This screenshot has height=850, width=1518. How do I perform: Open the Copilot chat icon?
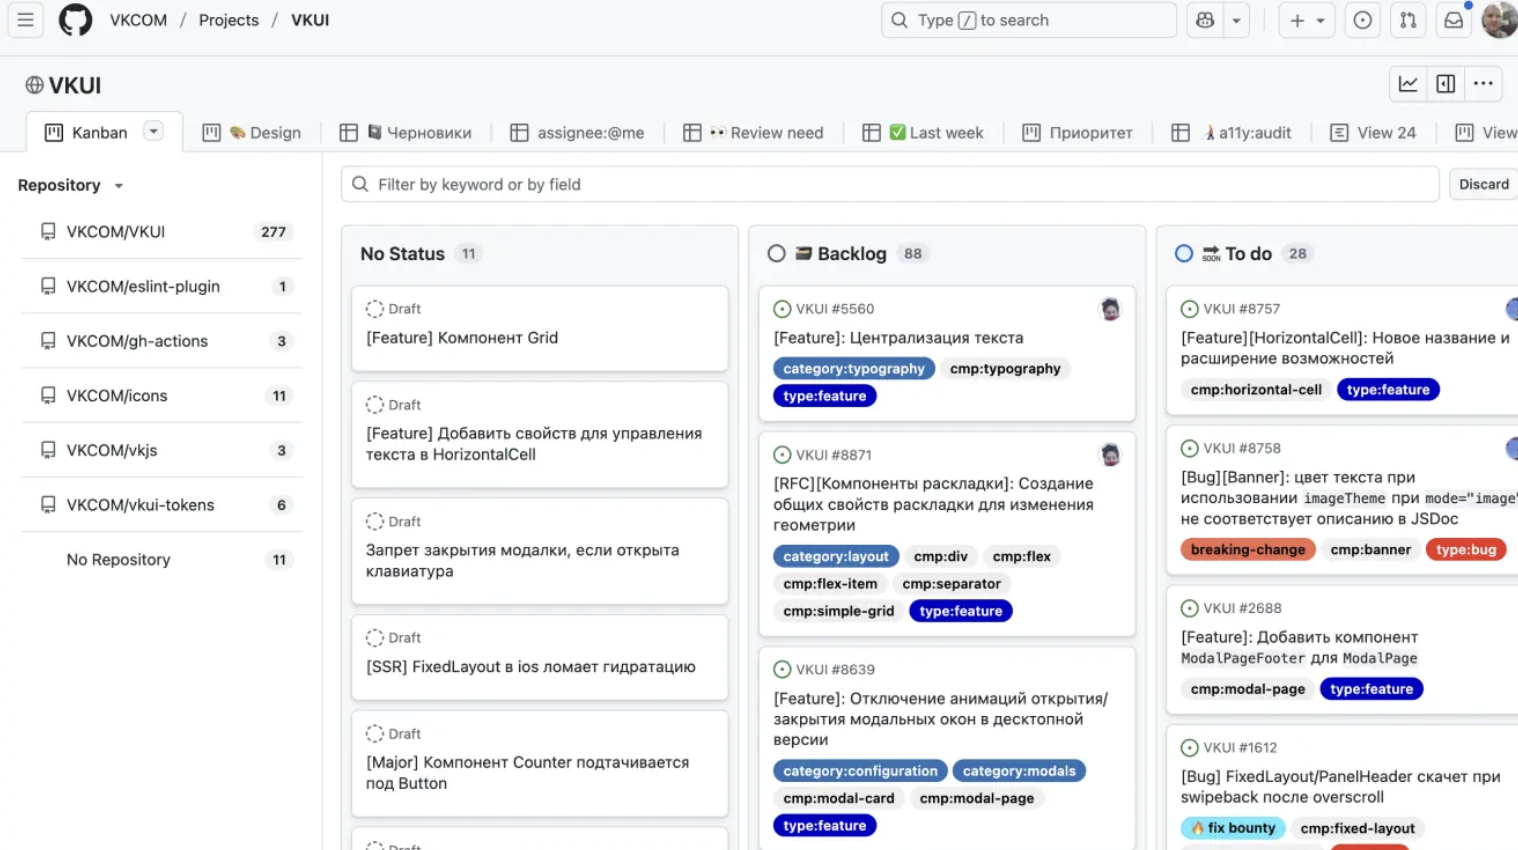(1205, 20)
